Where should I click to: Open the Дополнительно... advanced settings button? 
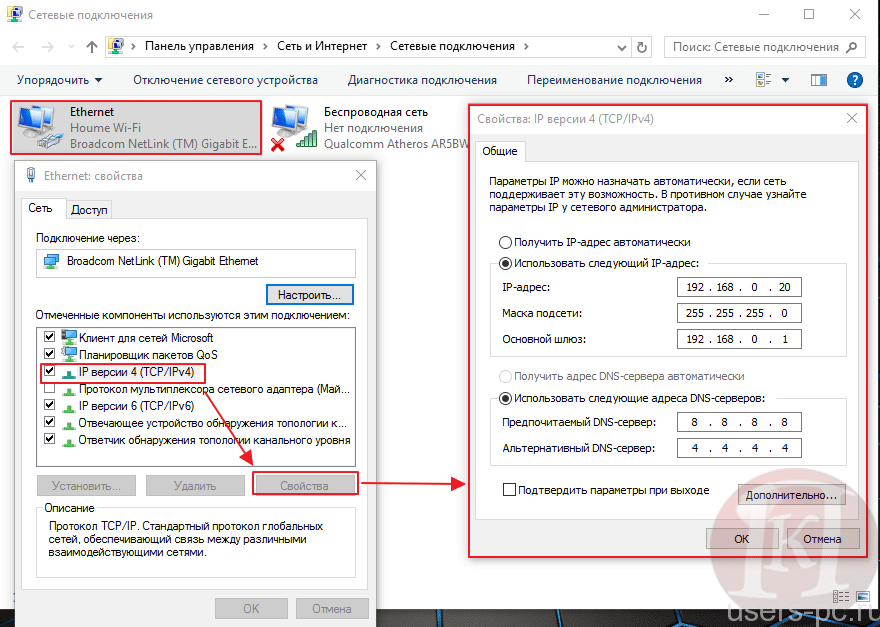(791, 495)
